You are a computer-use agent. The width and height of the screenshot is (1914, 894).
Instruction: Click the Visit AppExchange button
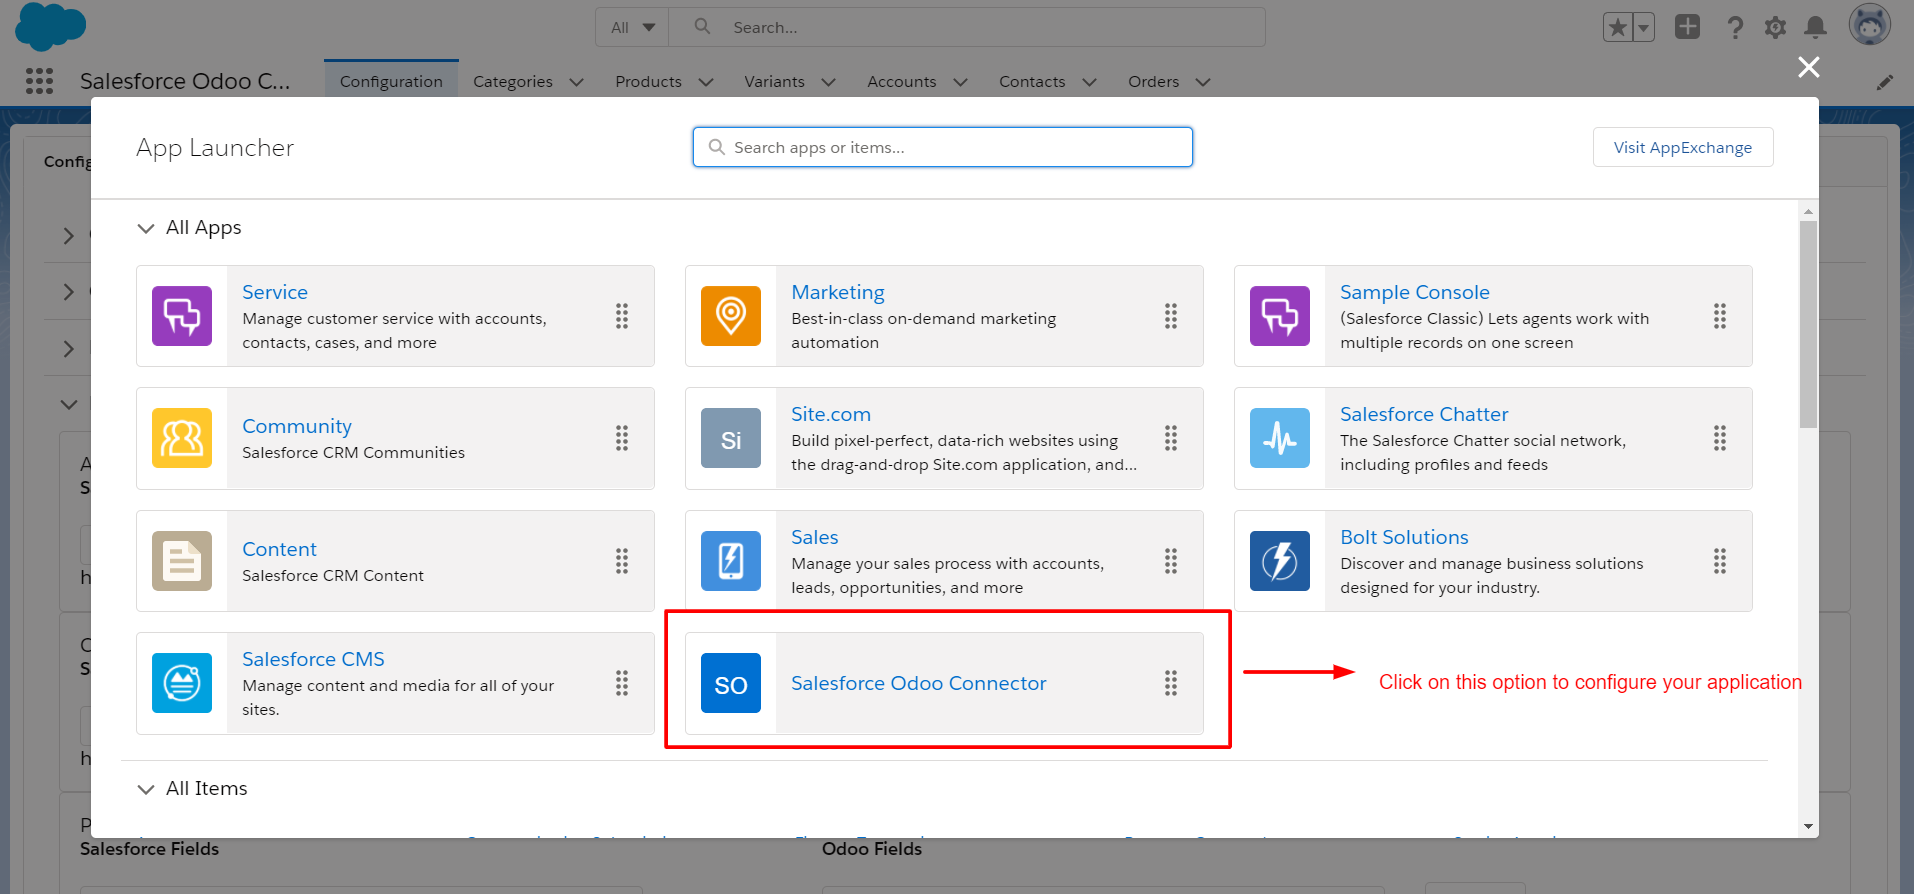1682,147
